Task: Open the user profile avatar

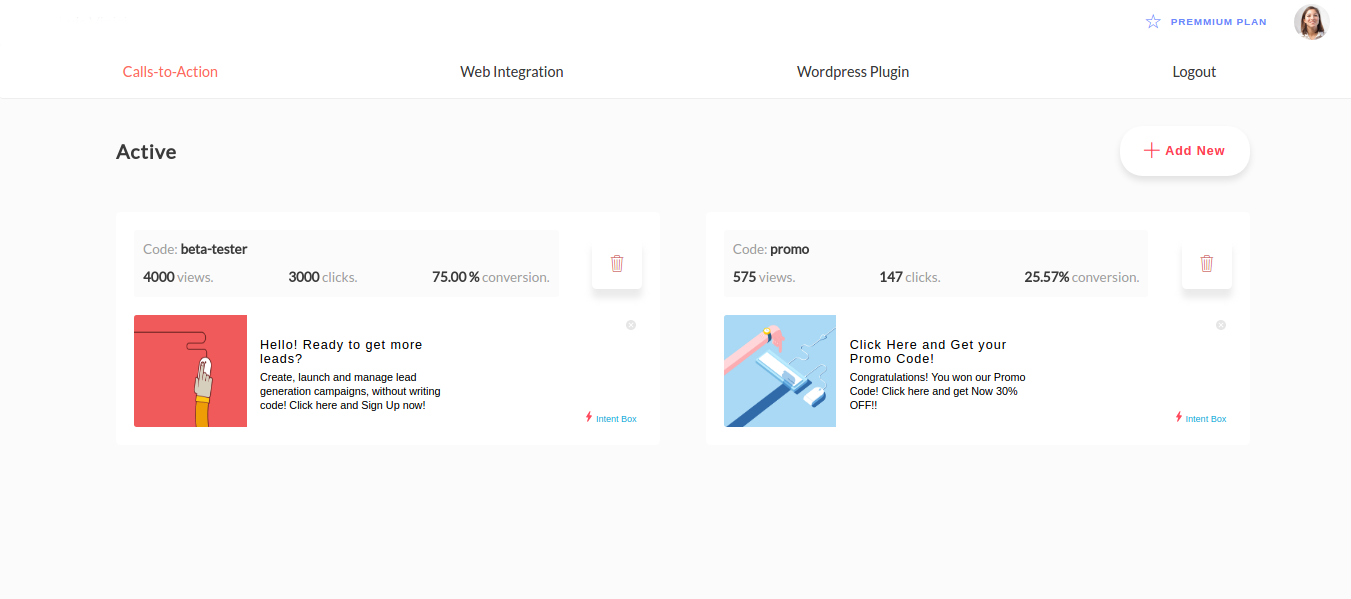Action: coord(1311,22)
